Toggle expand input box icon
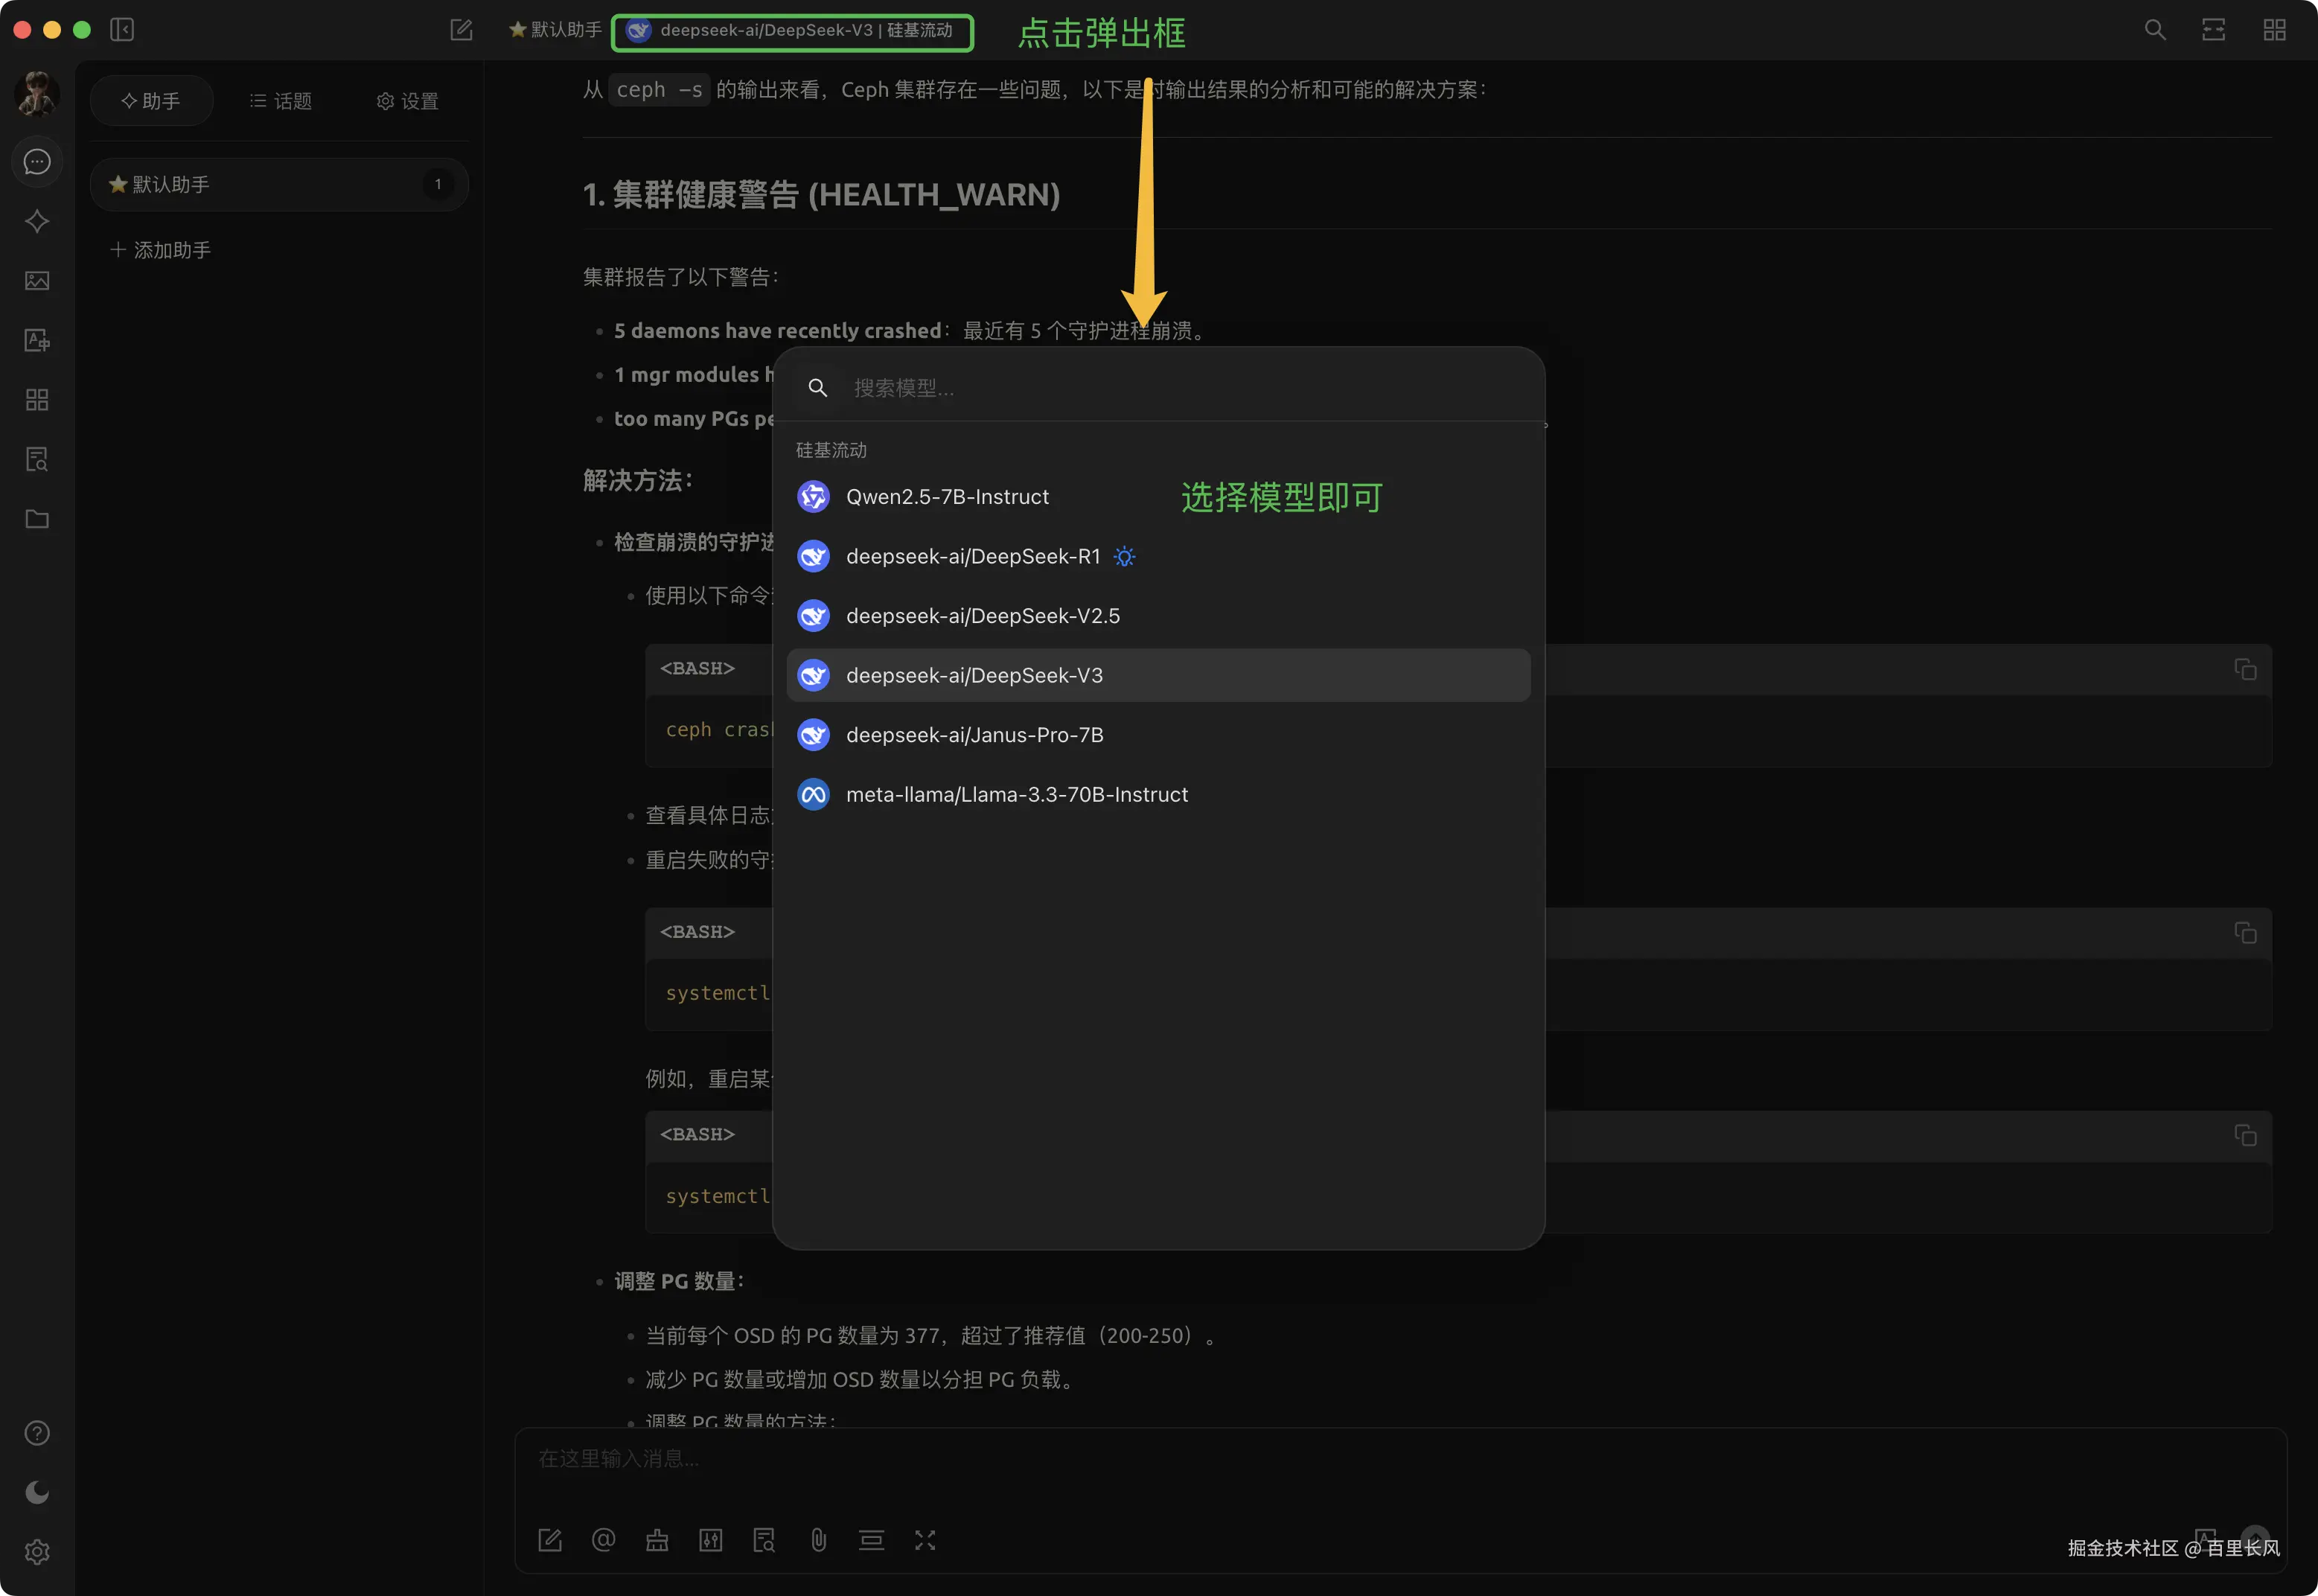Image resolution: width=2318 pixels, height=1596 pixels. (x=925, y=1540)
